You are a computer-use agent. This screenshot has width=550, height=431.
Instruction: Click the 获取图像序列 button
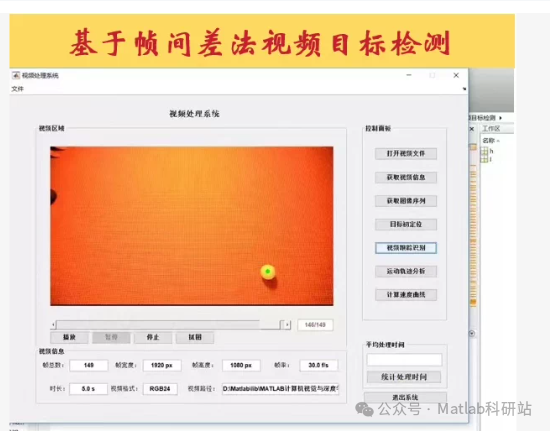(406, 201)
